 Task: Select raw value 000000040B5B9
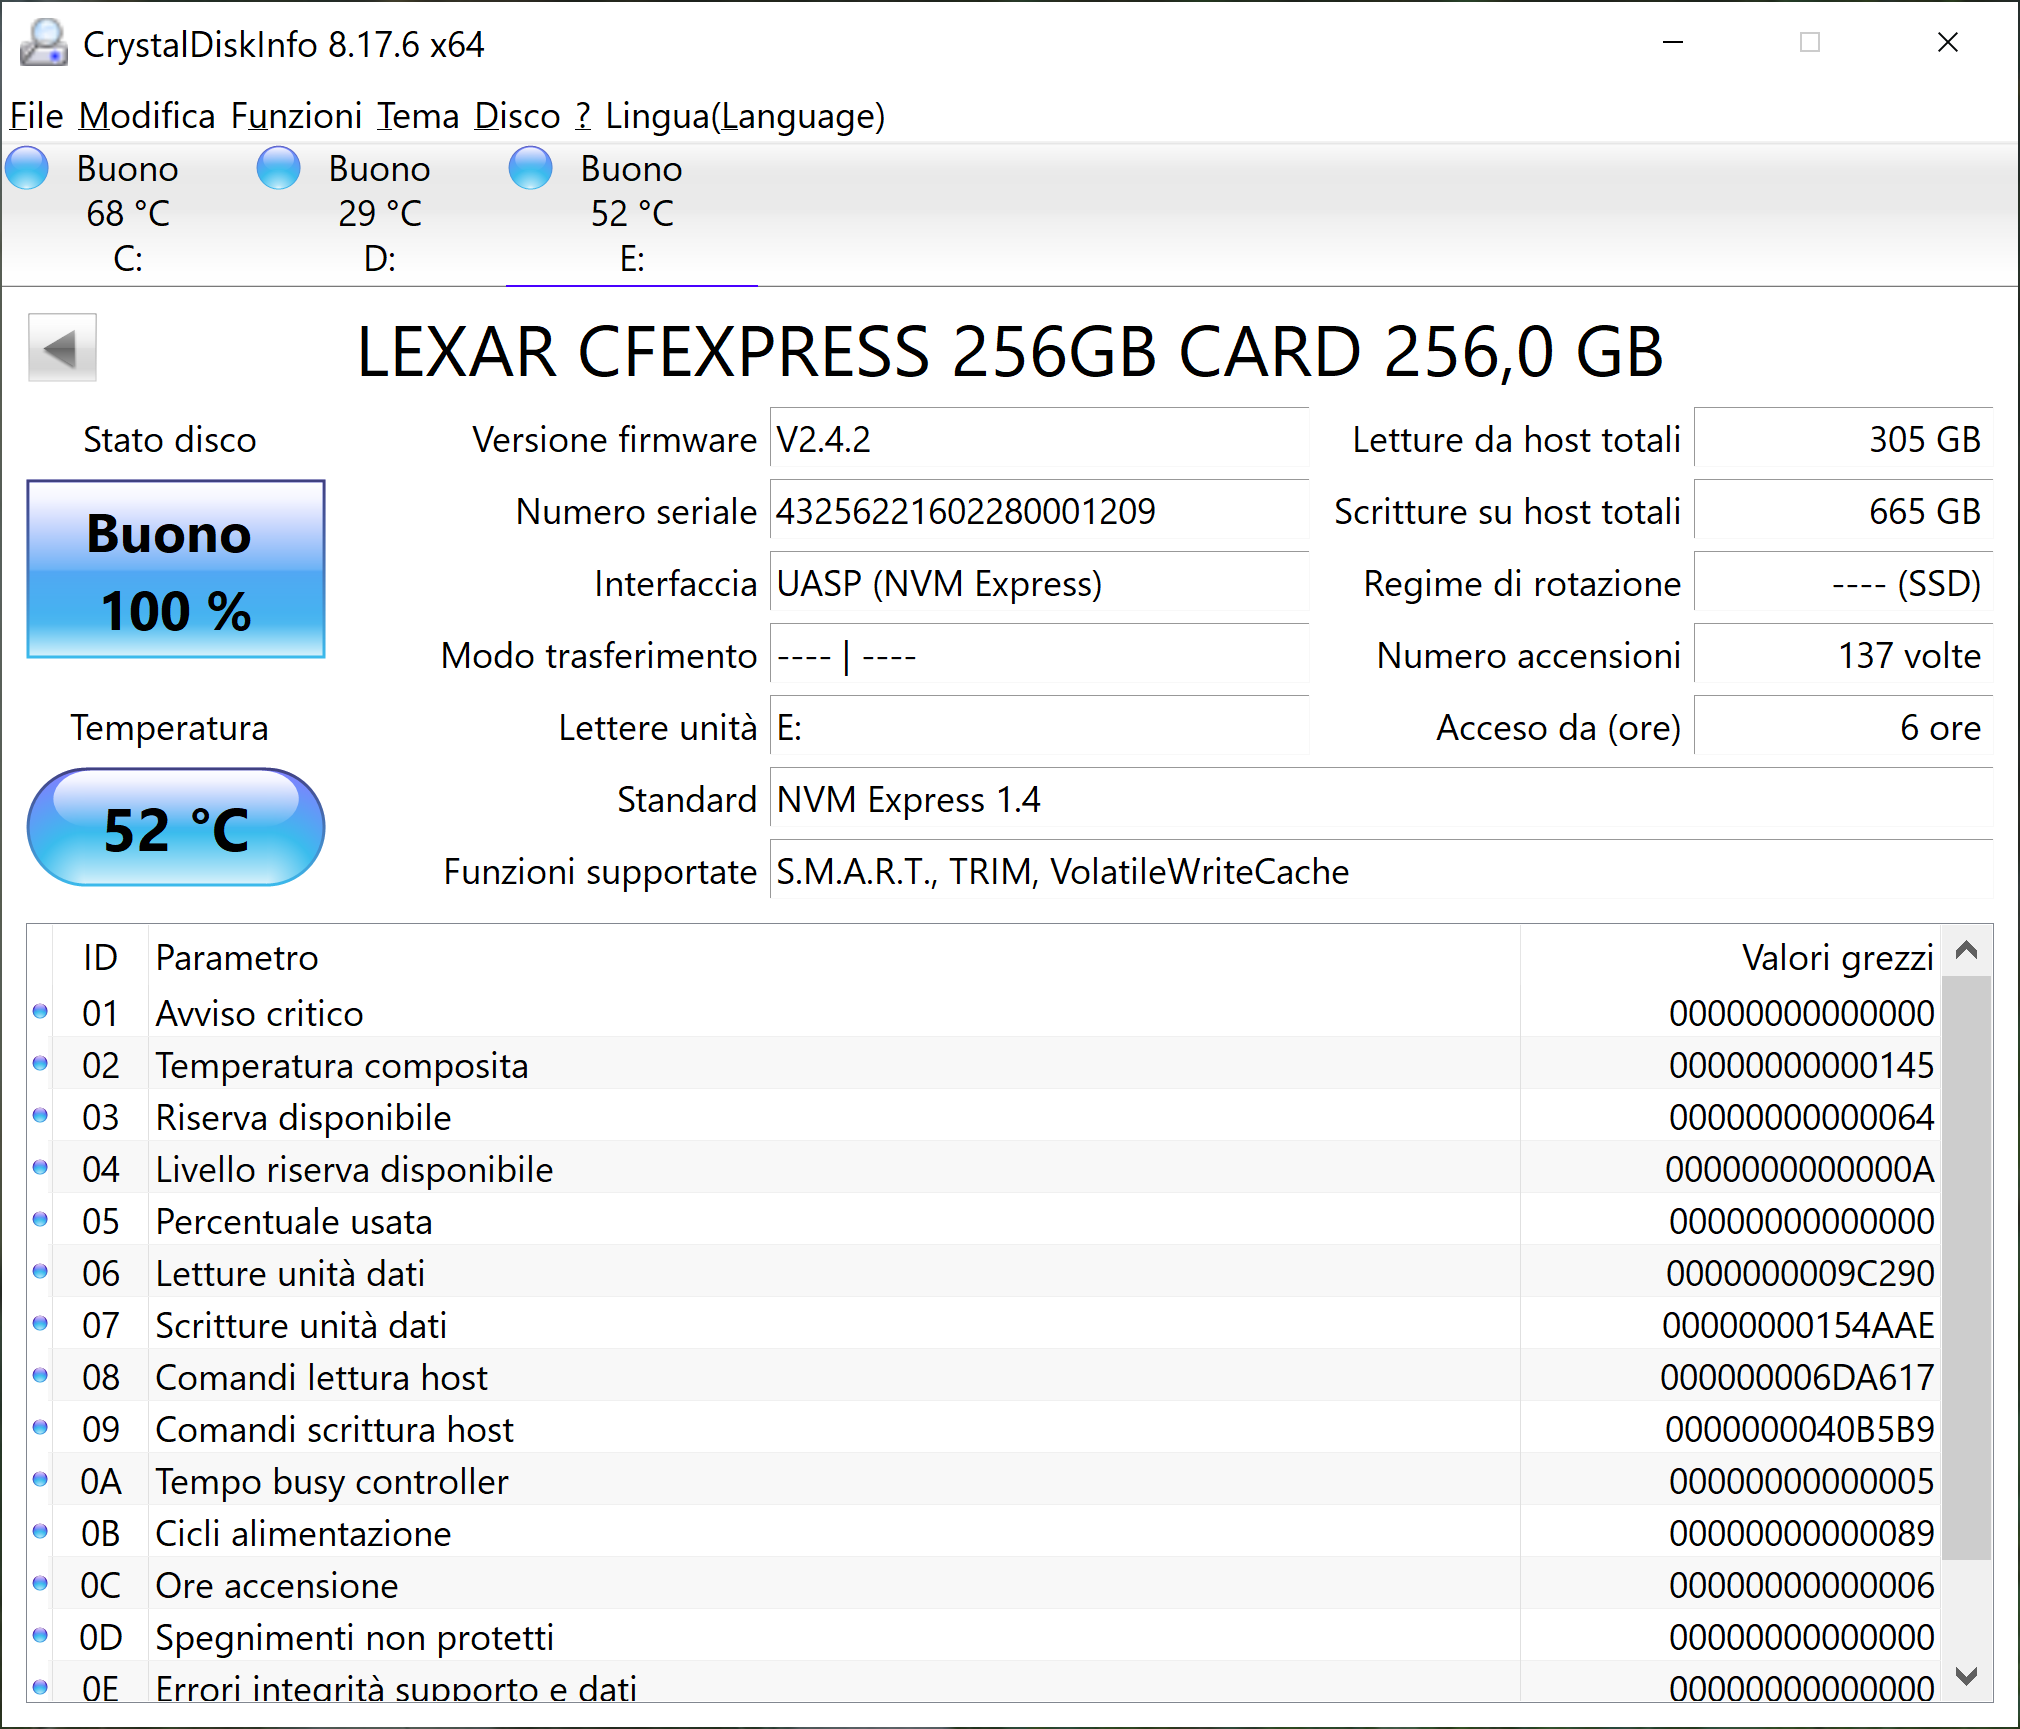tap(1800, 1429)
